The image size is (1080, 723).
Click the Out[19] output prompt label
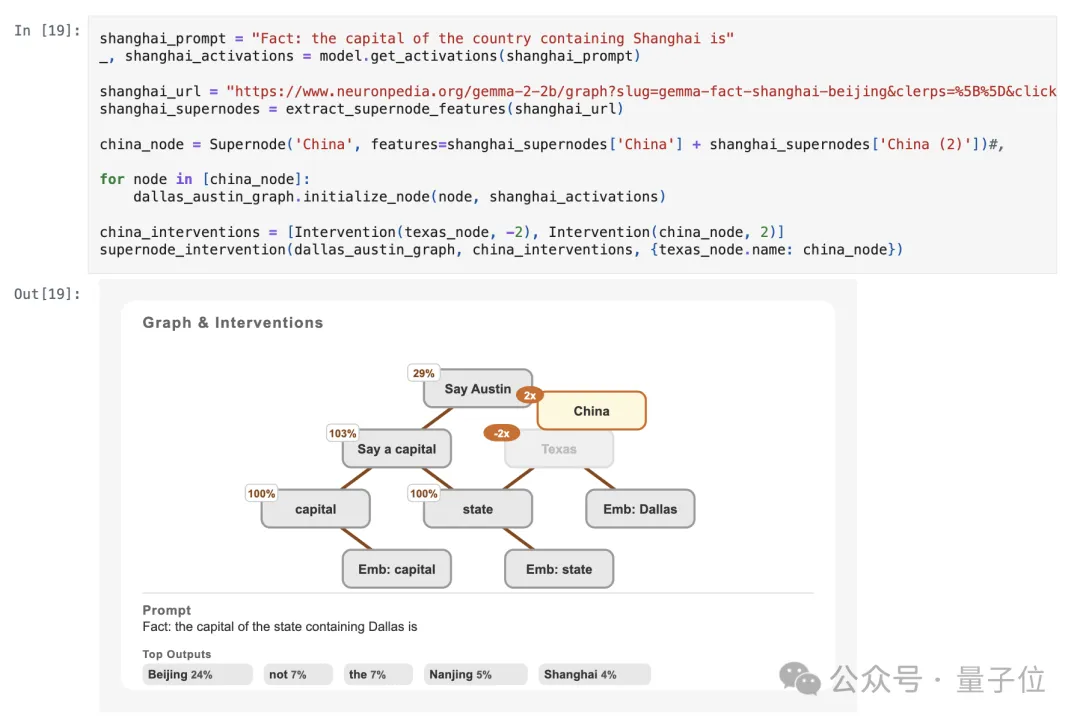tap(47, 293)
